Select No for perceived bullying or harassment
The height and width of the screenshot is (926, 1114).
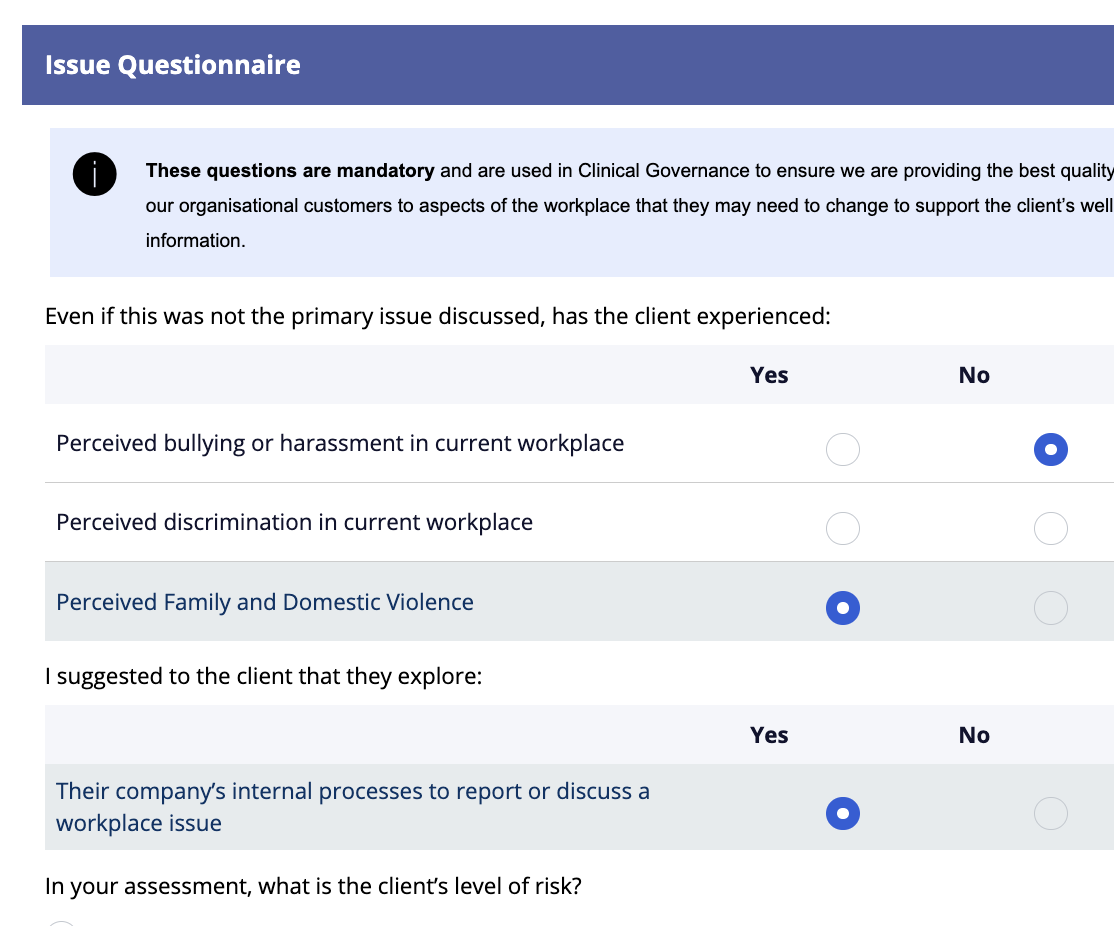pos(1050,450)
